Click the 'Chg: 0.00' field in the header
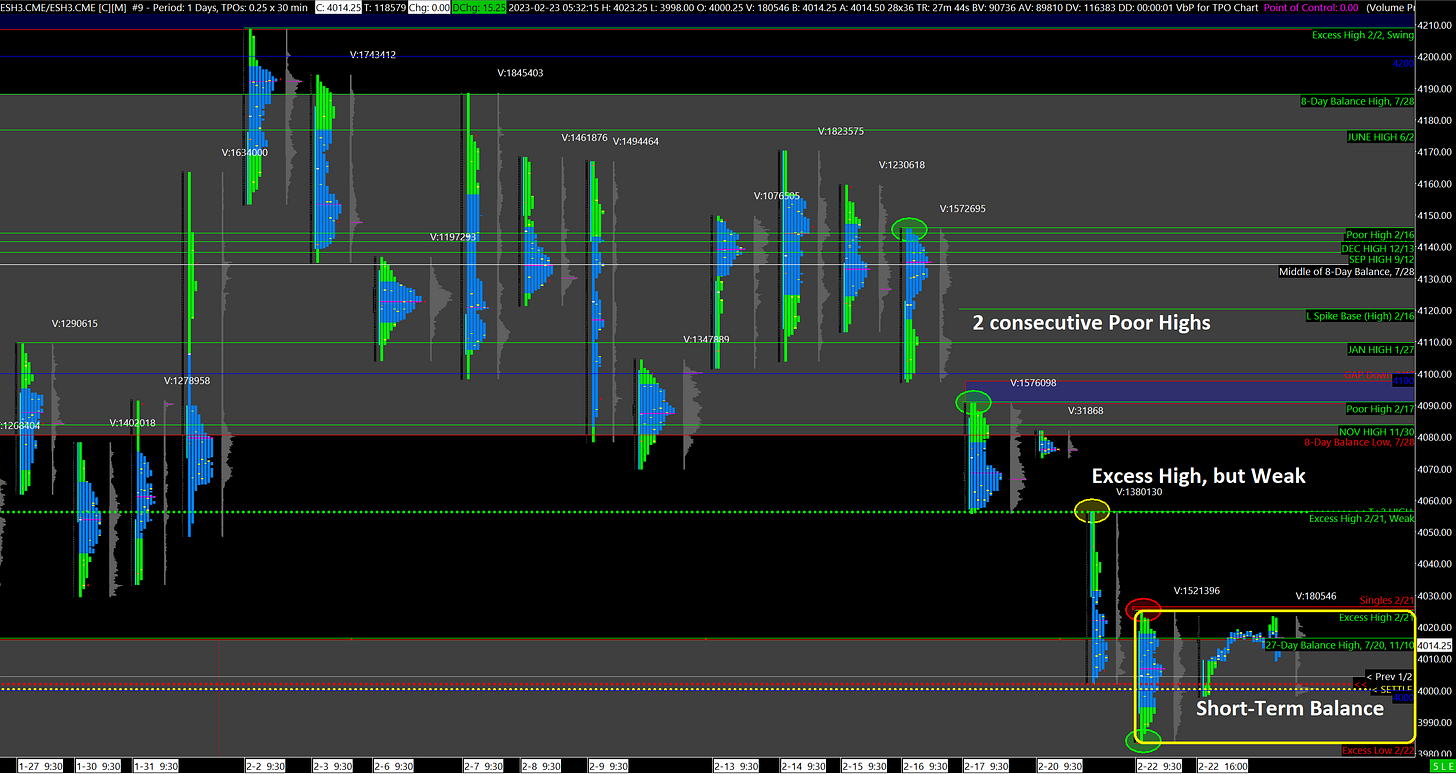The image size is (1456, 774). click(430, 7)
